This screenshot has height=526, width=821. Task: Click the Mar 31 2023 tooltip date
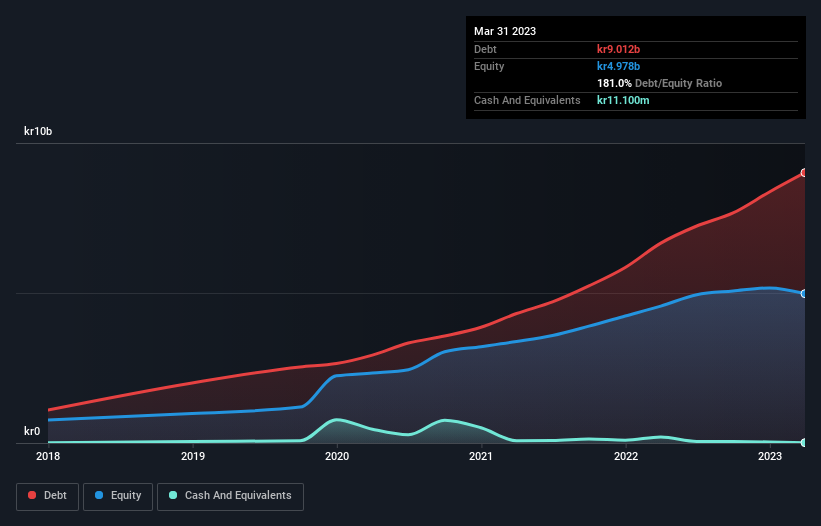(505, 31)
